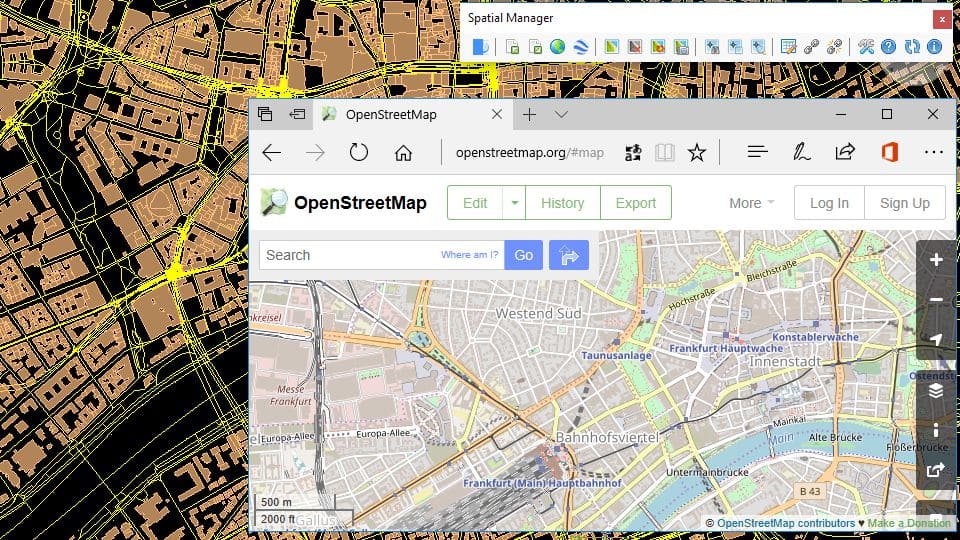
Task: Click the plain chain link icon
Action: (x=811, y=47)
